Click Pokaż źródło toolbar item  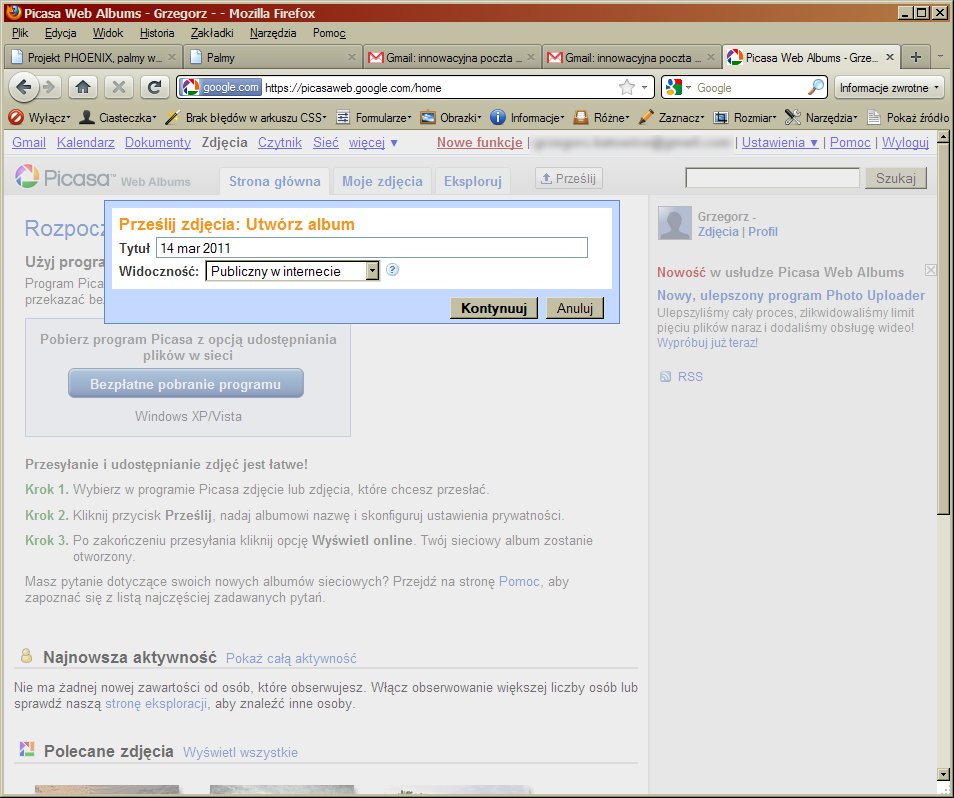[x=909, y=117]
